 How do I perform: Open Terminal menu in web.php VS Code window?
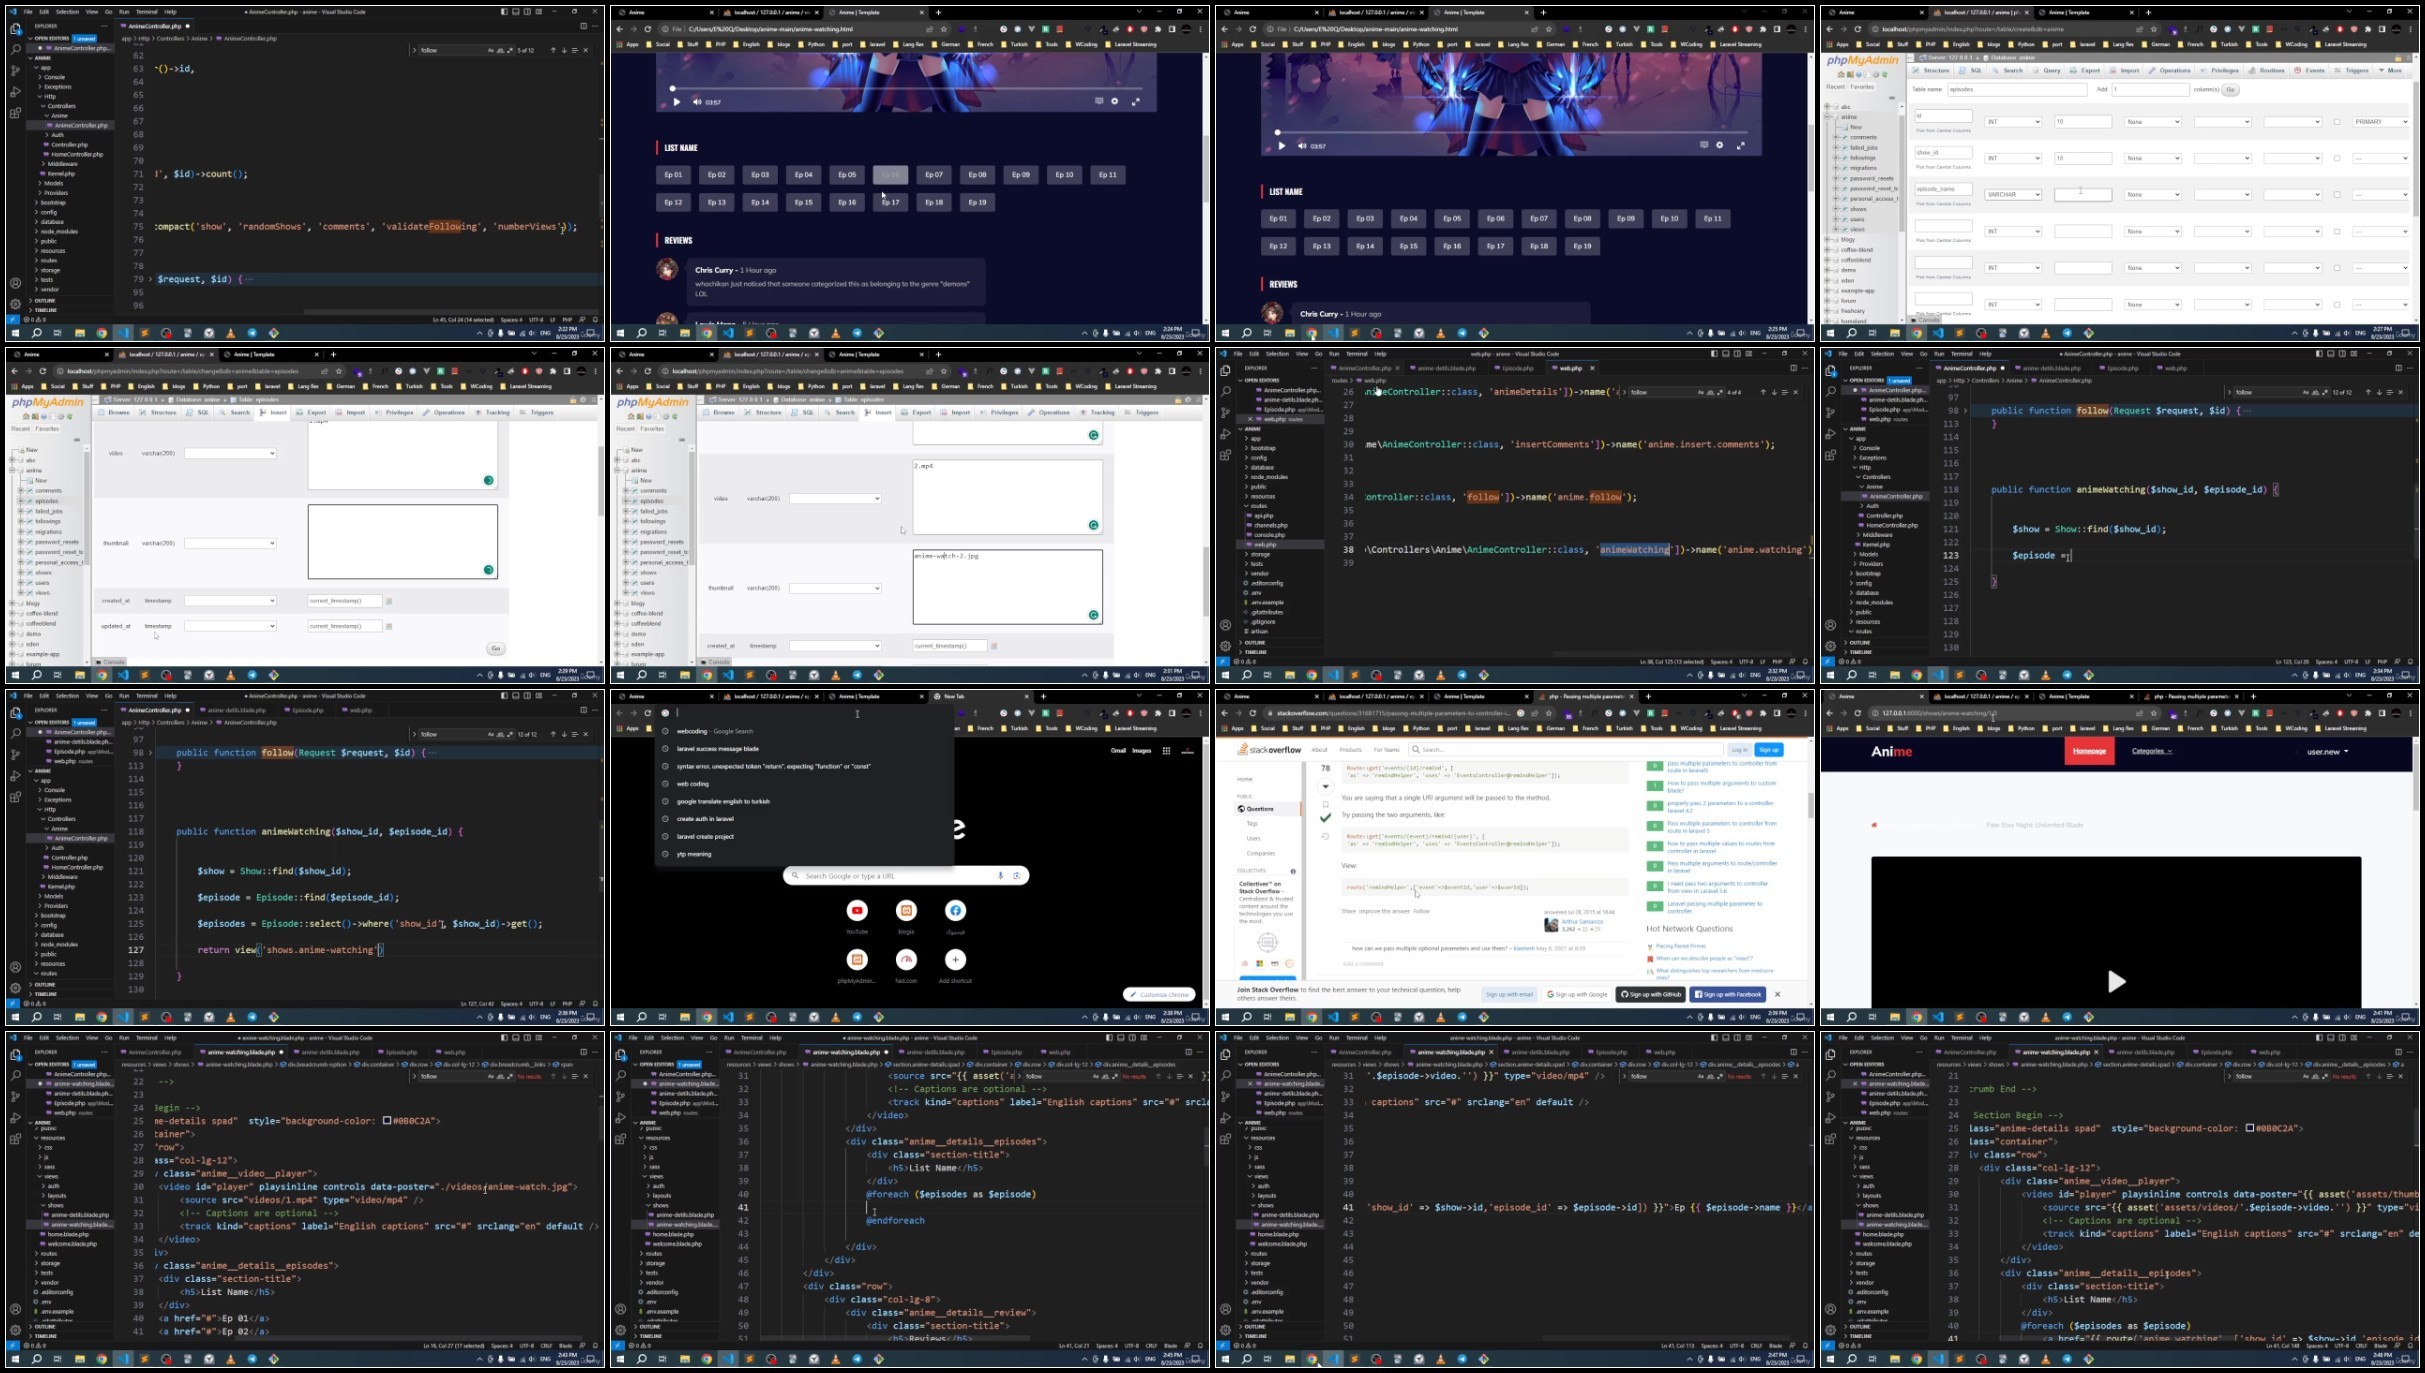(x=1356, y=354)
